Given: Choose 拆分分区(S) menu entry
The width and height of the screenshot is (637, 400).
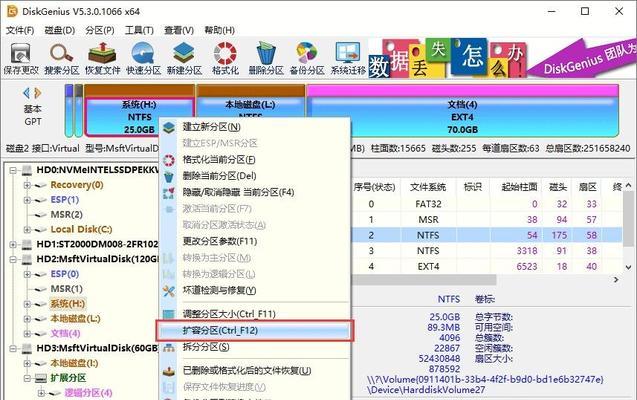Looking at the screenshot, I should (255, 347).
